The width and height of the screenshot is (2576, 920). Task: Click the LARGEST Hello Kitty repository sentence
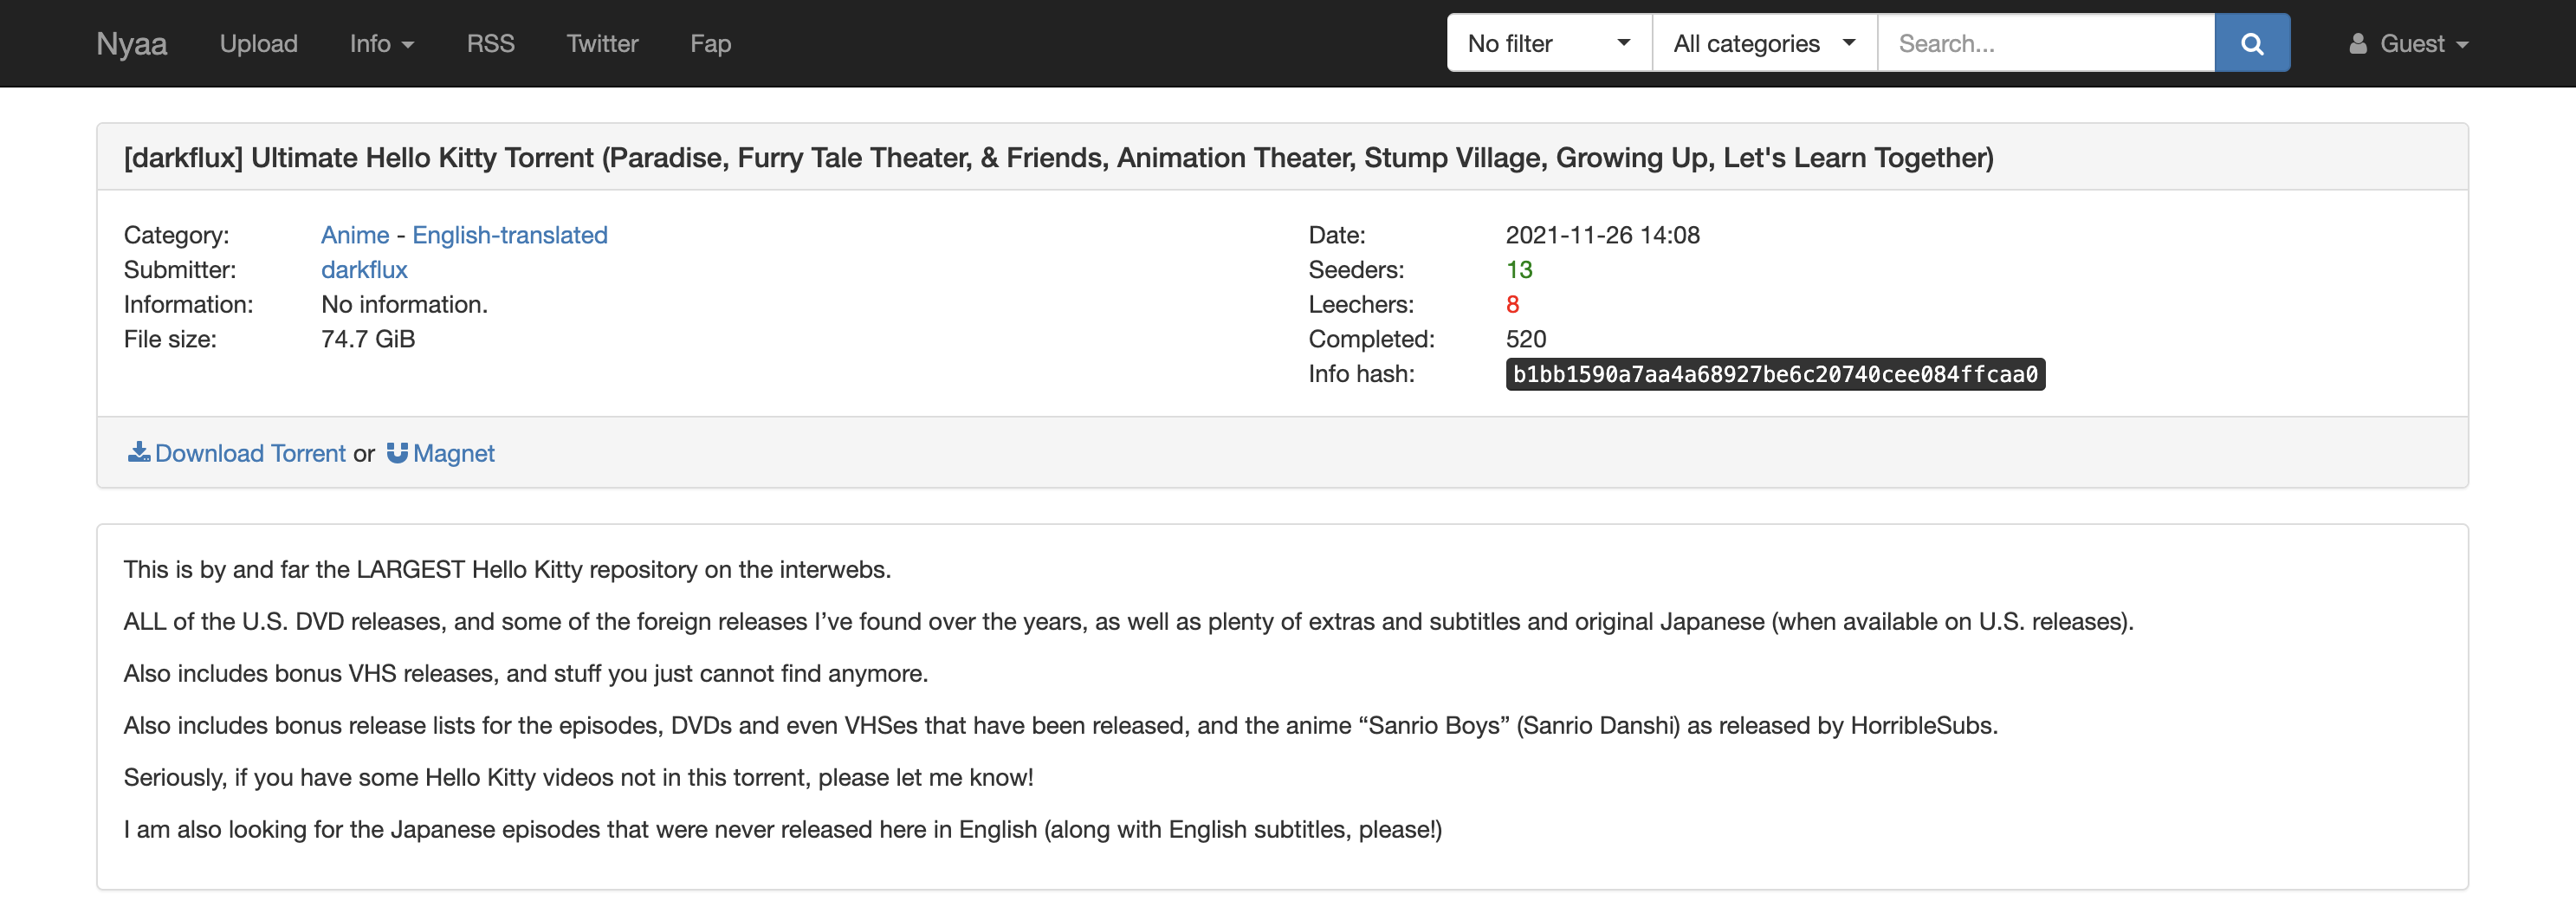[507, 569]
